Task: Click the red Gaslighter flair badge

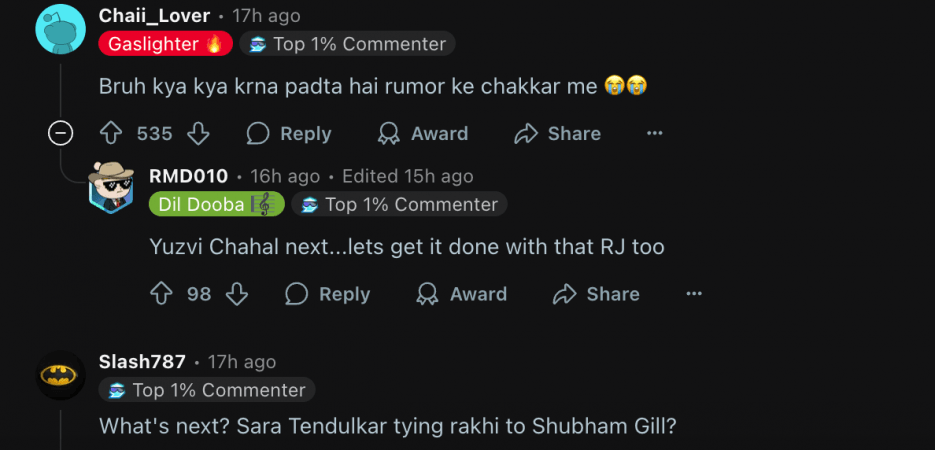Action: pos(165,44)
